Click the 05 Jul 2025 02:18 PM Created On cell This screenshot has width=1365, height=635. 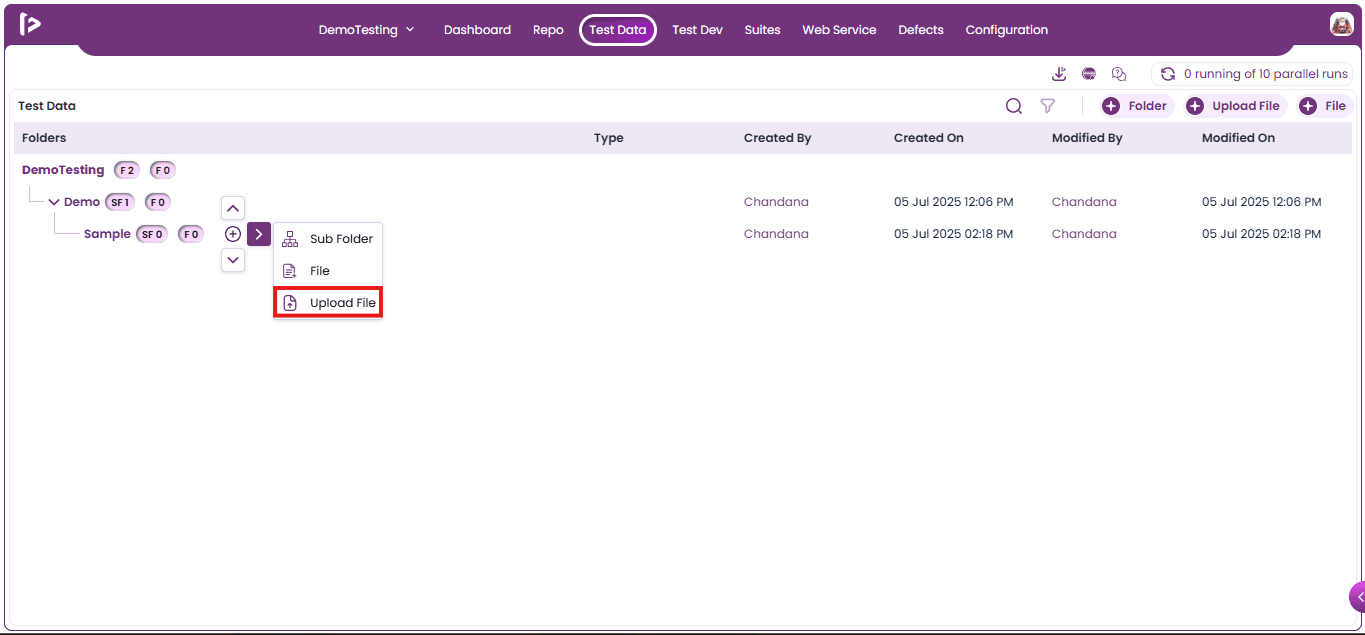point(953,234)
